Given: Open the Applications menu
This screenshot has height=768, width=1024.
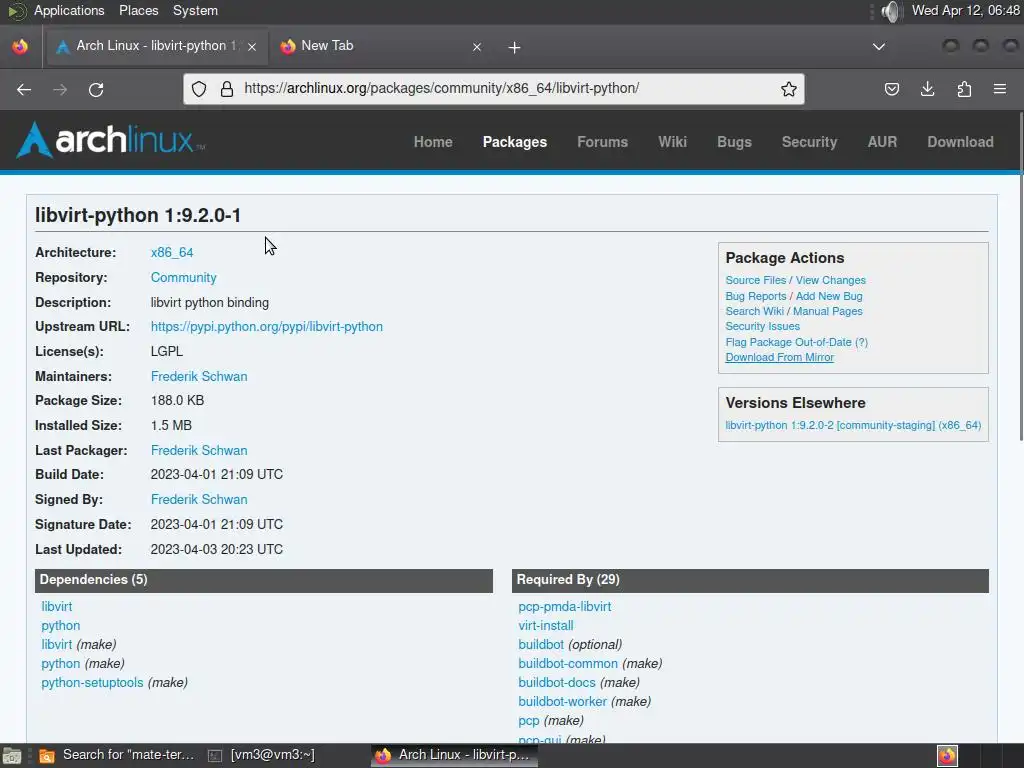Looking at the screenshot, I should (69, 10).
